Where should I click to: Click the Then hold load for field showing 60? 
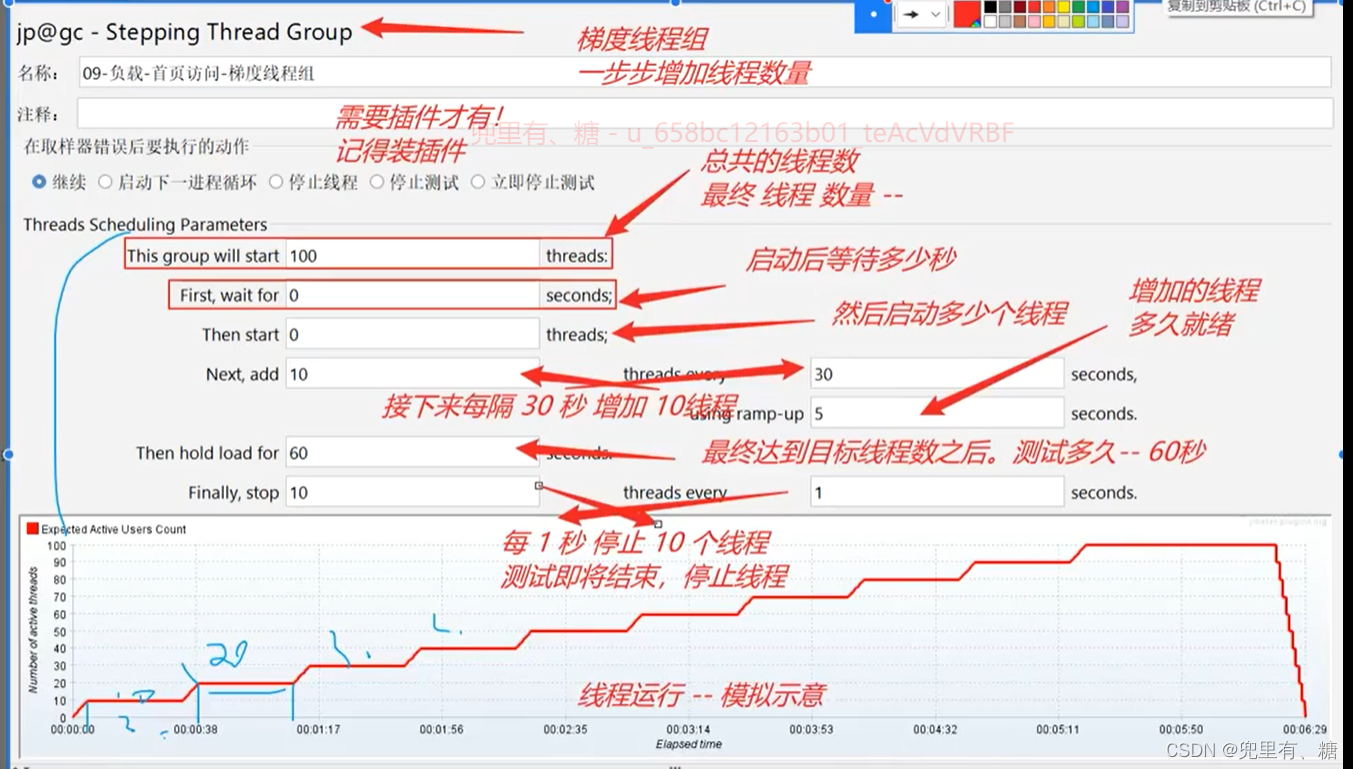point(412,452)
